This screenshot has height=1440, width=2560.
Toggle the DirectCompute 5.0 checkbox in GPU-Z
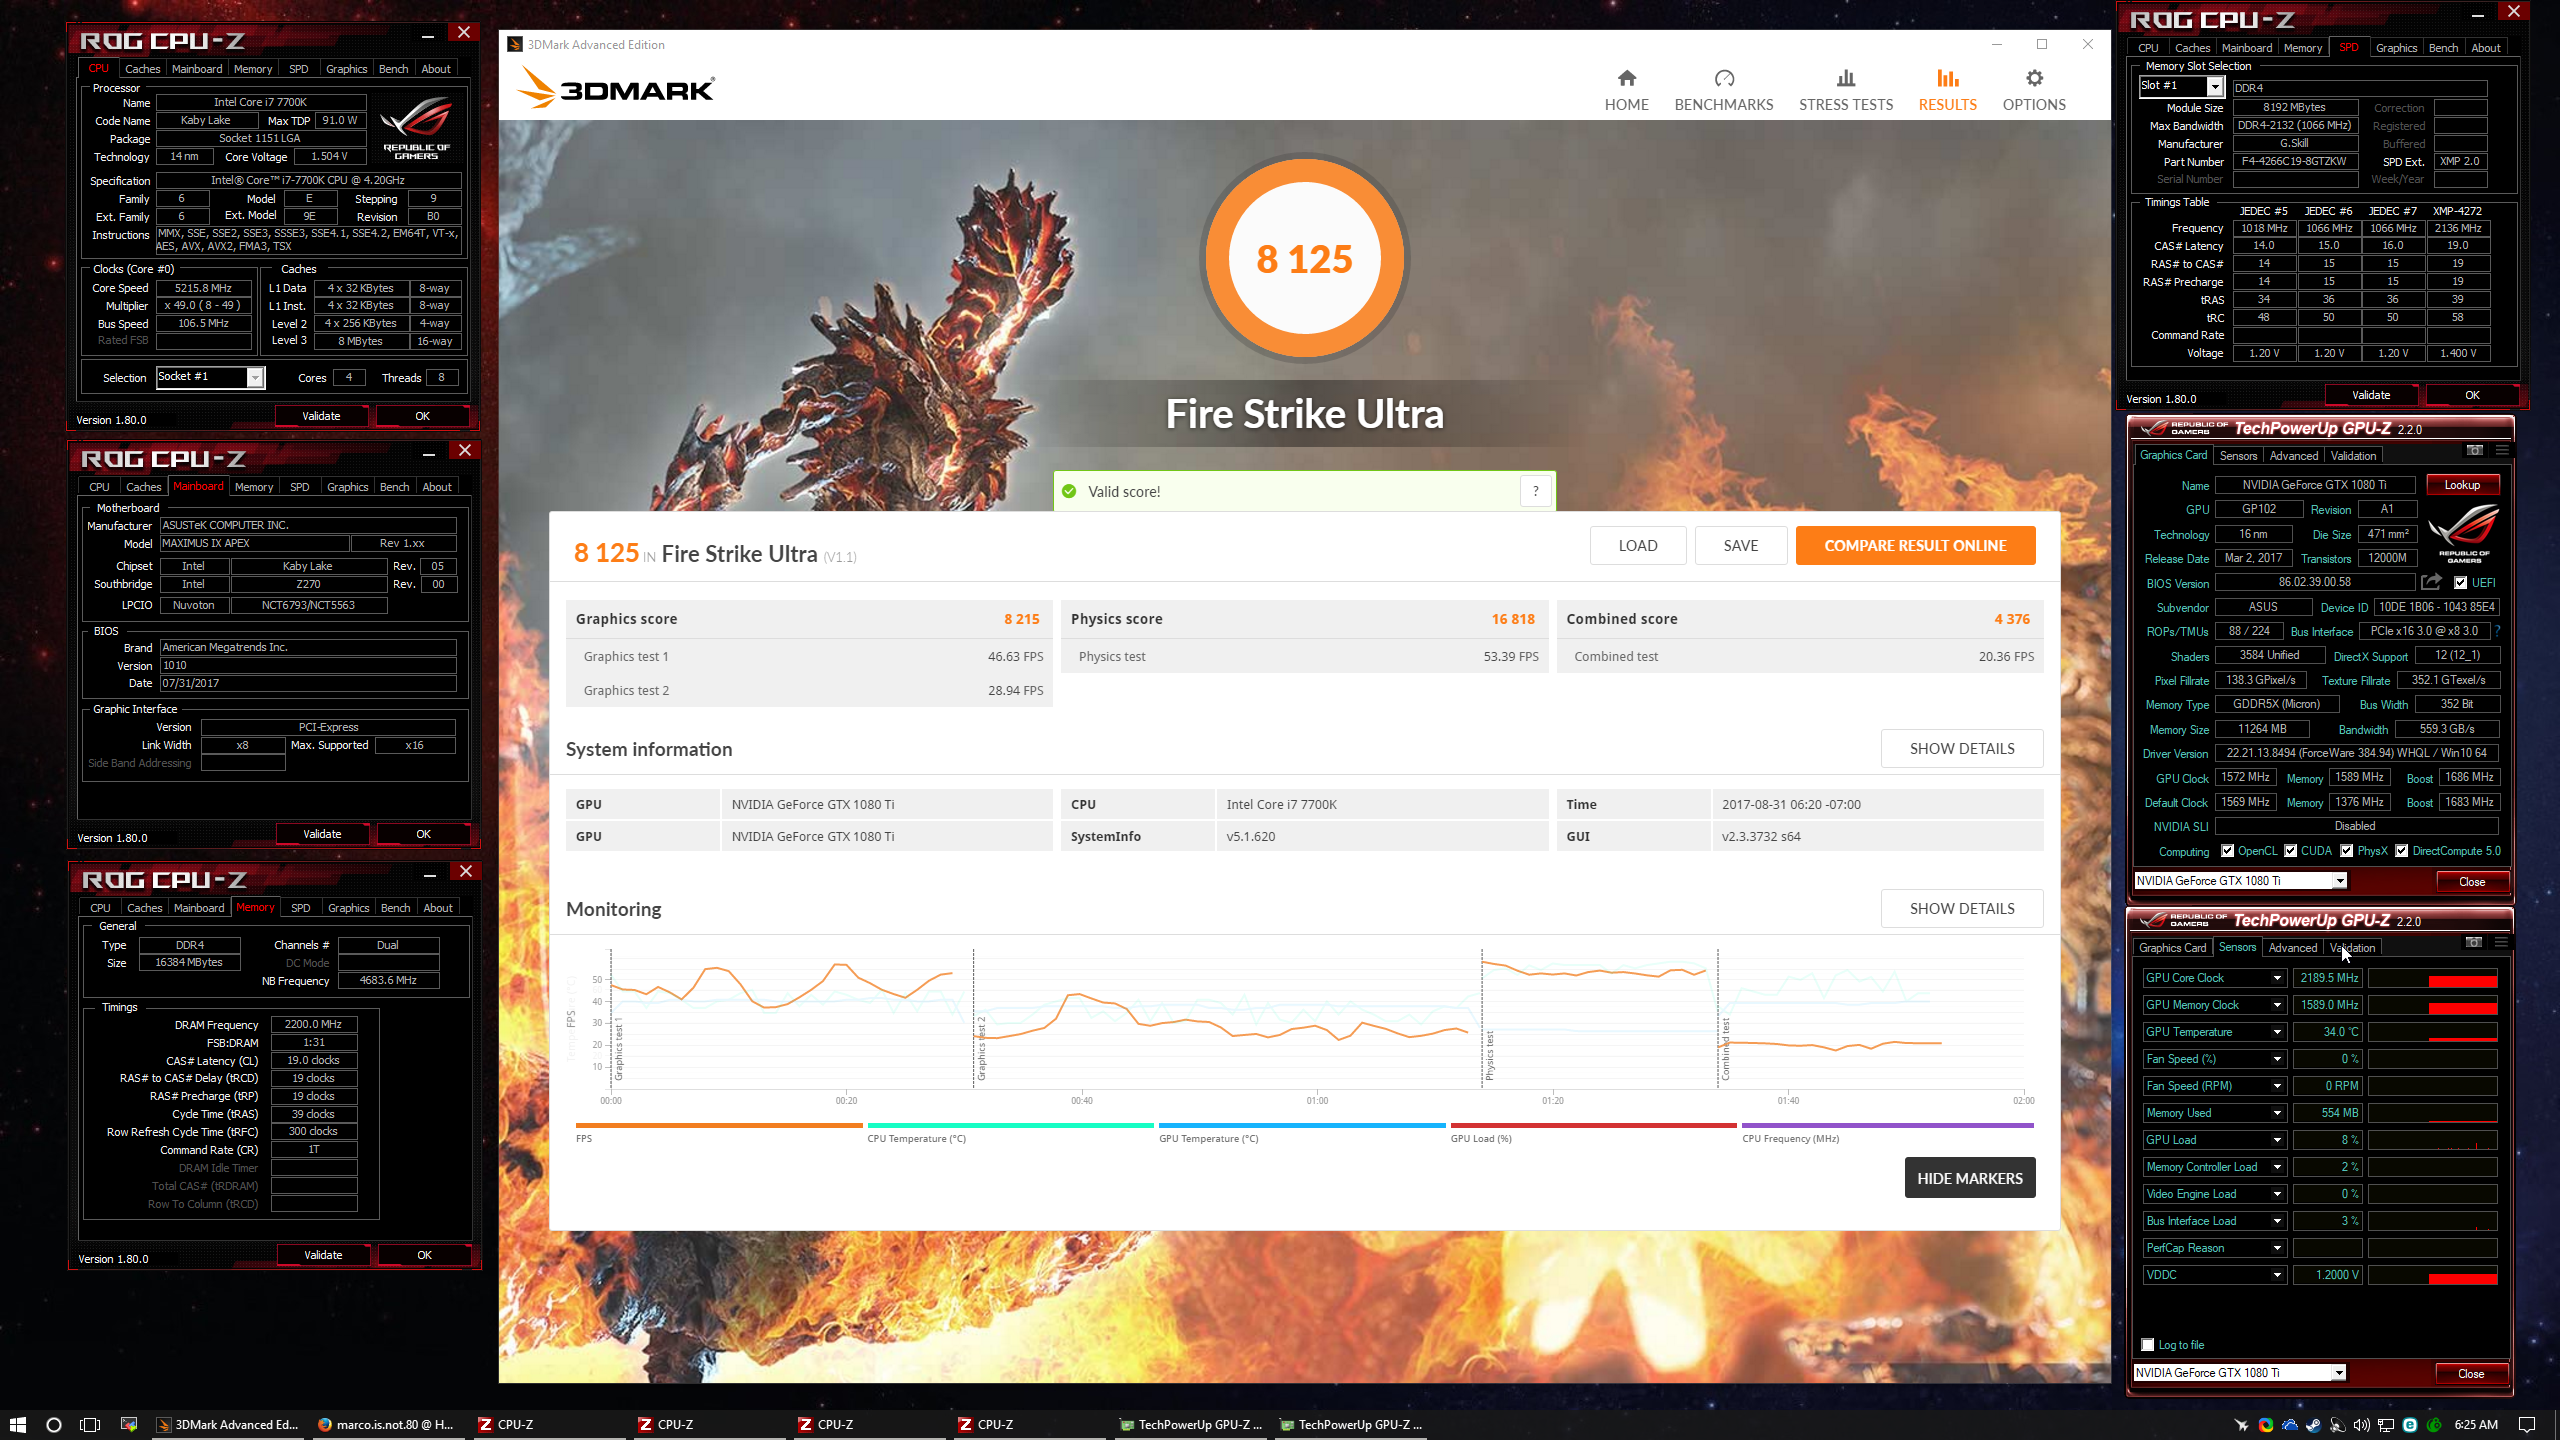[x=2401, y=851]
